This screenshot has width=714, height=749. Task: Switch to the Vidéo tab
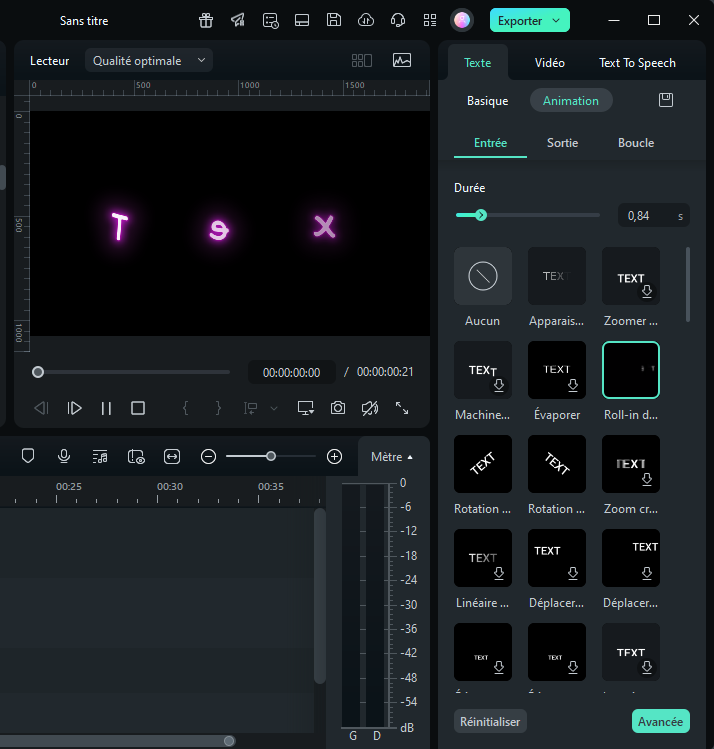click(x=550, y=63)
